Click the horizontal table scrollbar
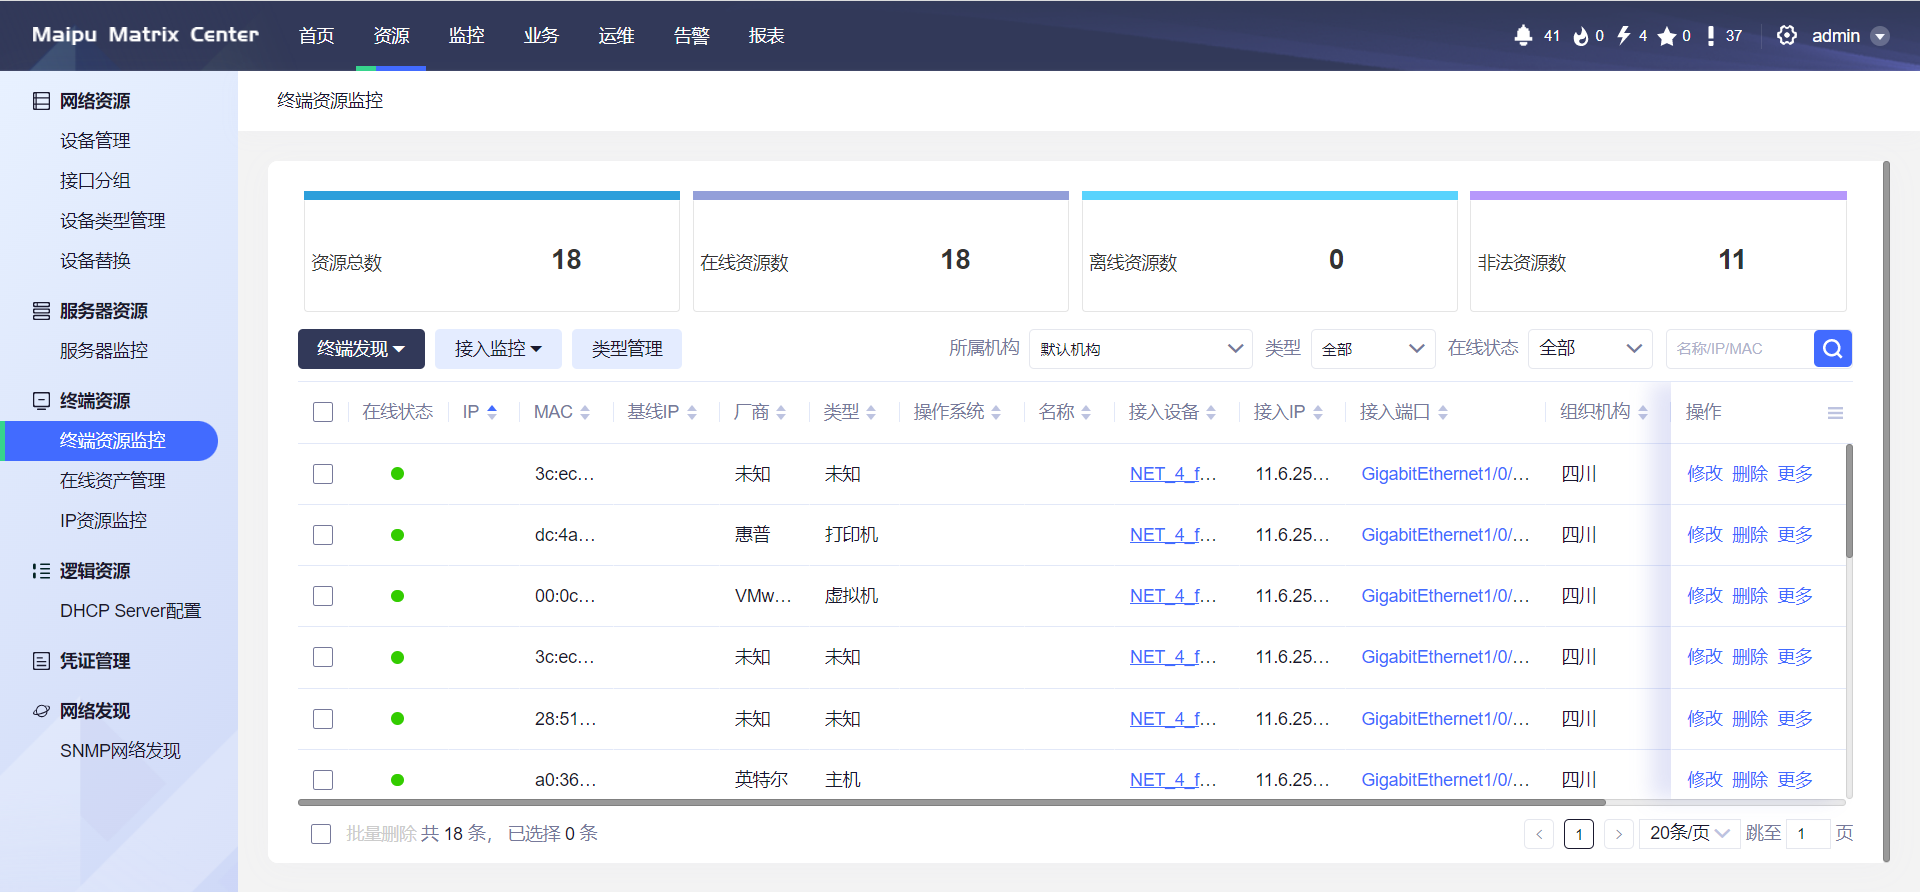Image resolution: width=1920 pixels, height=892 pixels. pos(951,802)
